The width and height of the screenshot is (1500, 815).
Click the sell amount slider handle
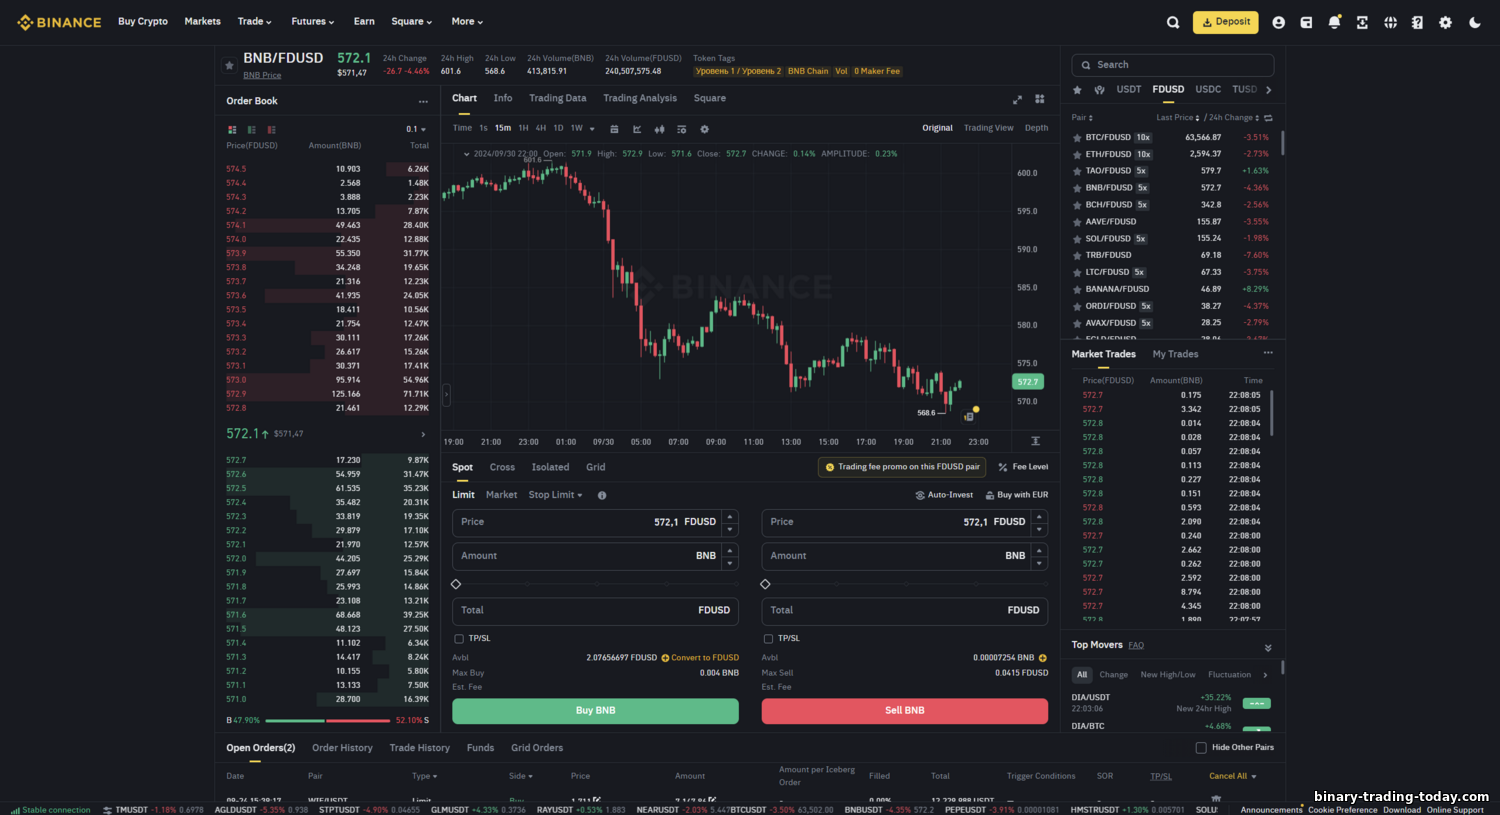point(765,584)
